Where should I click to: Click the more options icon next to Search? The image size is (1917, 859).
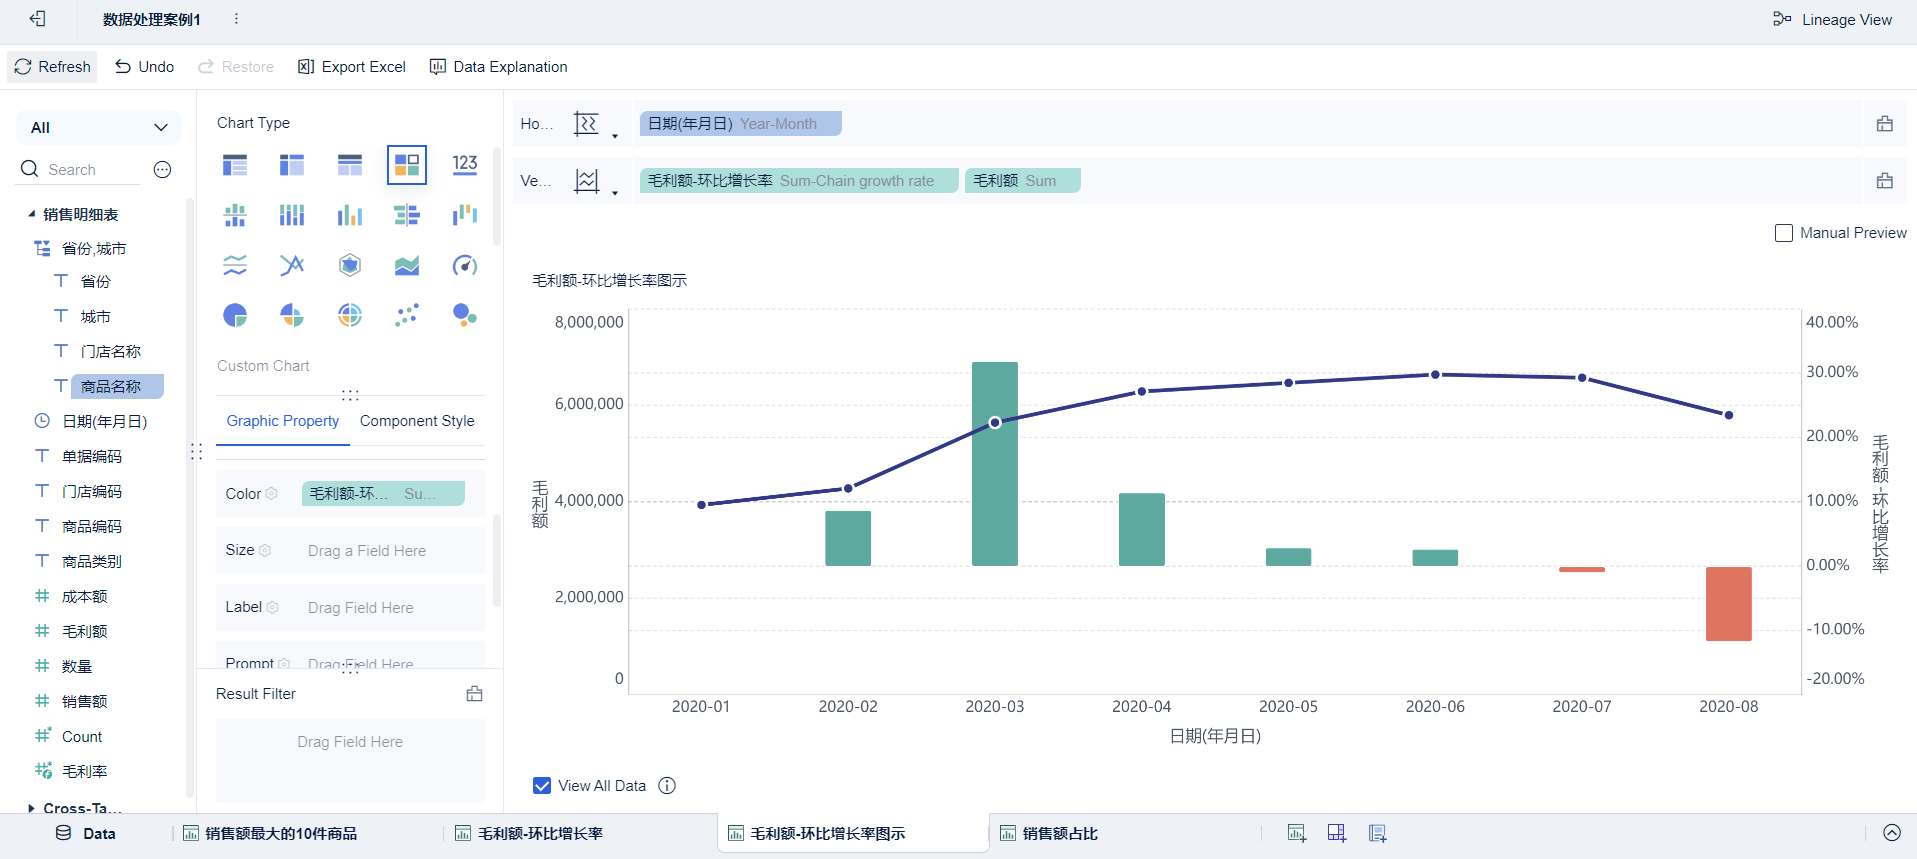pyautogui.click(x=162, y=170)
